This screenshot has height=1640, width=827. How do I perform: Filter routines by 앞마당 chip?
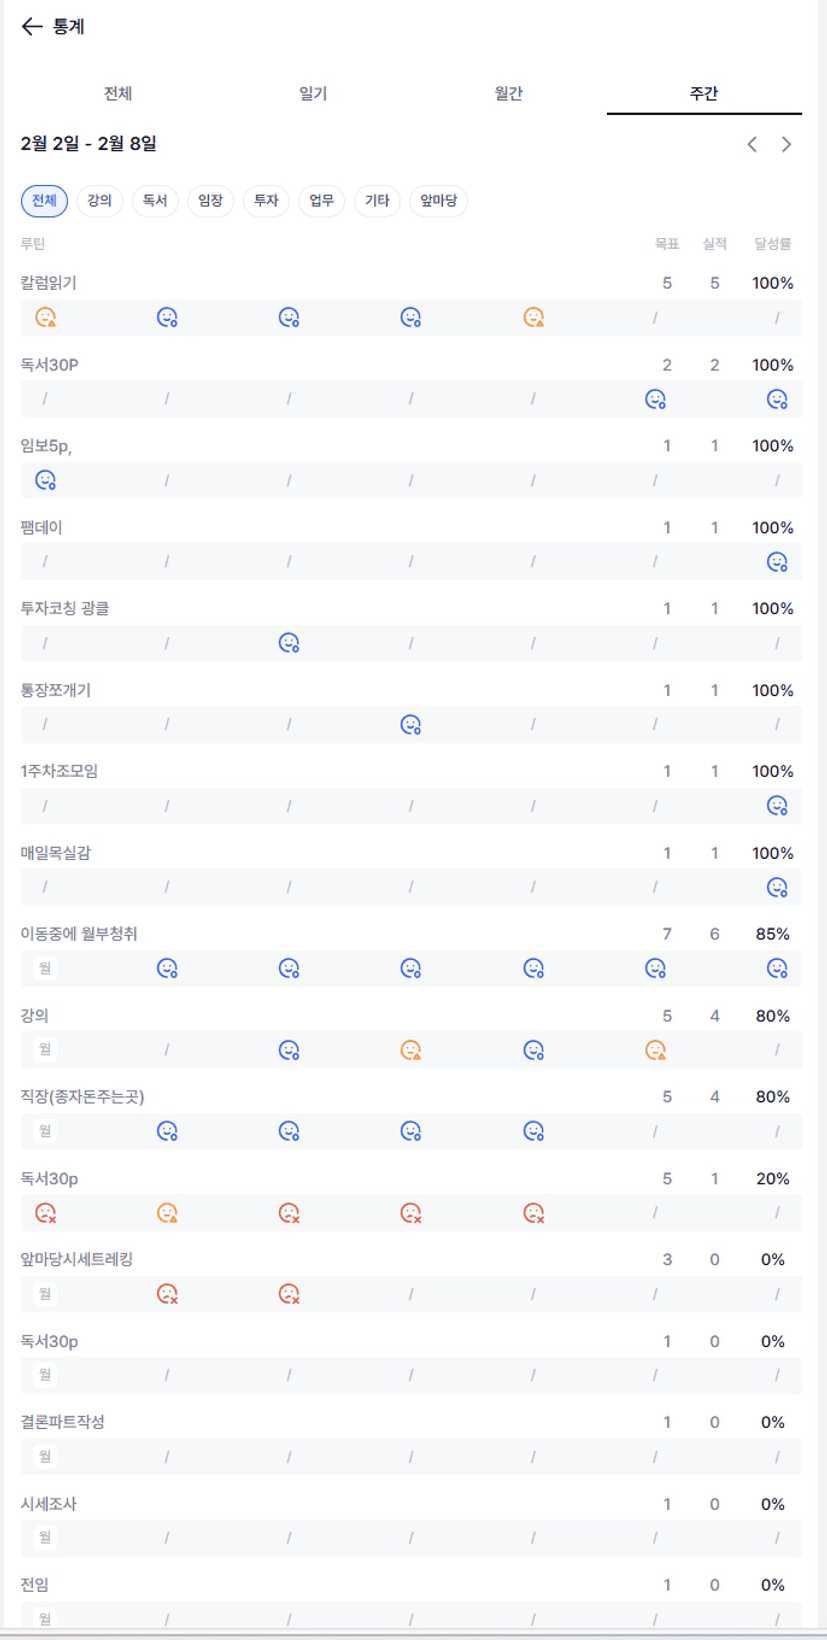pos(438,201)
